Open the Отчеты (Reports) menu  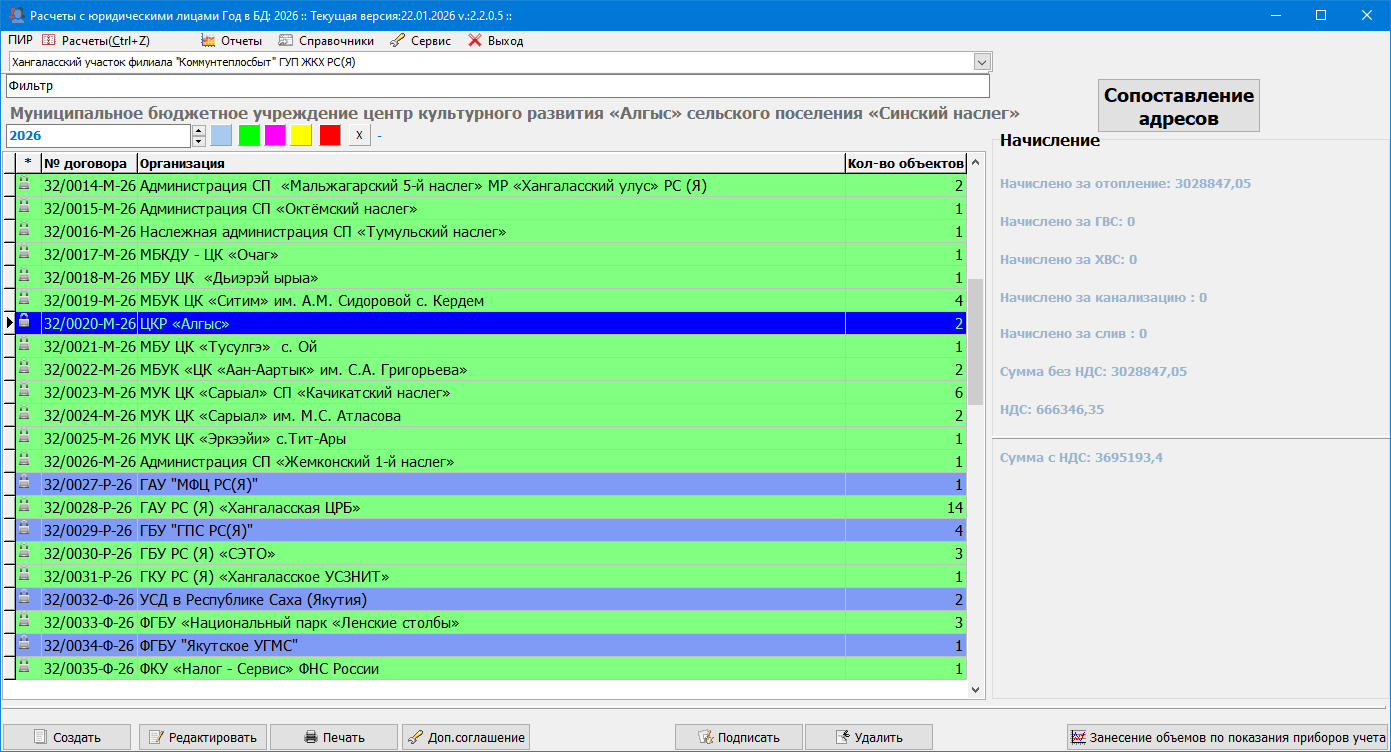[231, 41]
